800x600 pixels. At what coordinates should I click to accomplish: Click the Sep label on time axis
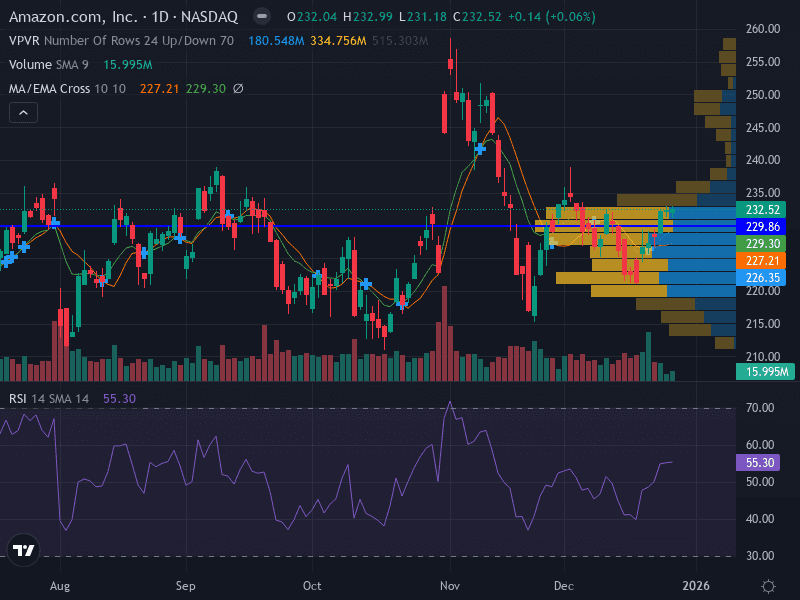pyautogui.click(x=186, y=586)
